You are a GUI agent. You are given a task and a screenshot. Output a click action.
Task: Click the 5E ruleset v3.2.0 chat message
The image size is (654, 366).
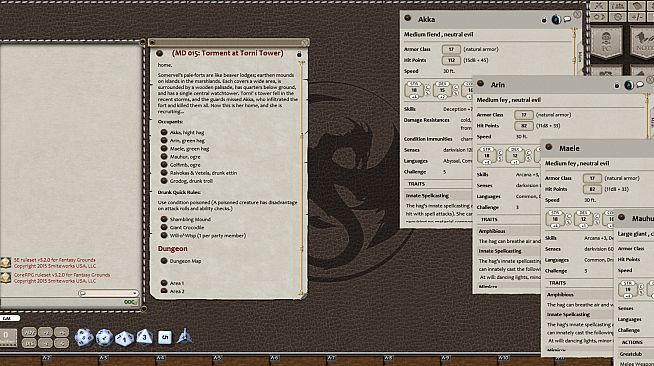point(55,262)
